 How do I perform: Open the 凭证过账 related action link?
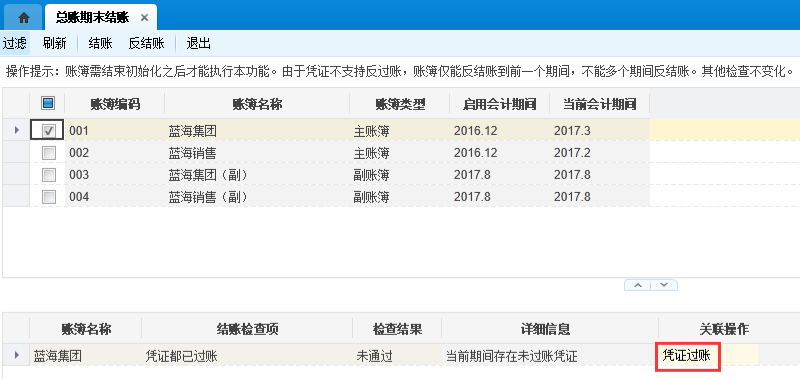[x=686, y=356]
